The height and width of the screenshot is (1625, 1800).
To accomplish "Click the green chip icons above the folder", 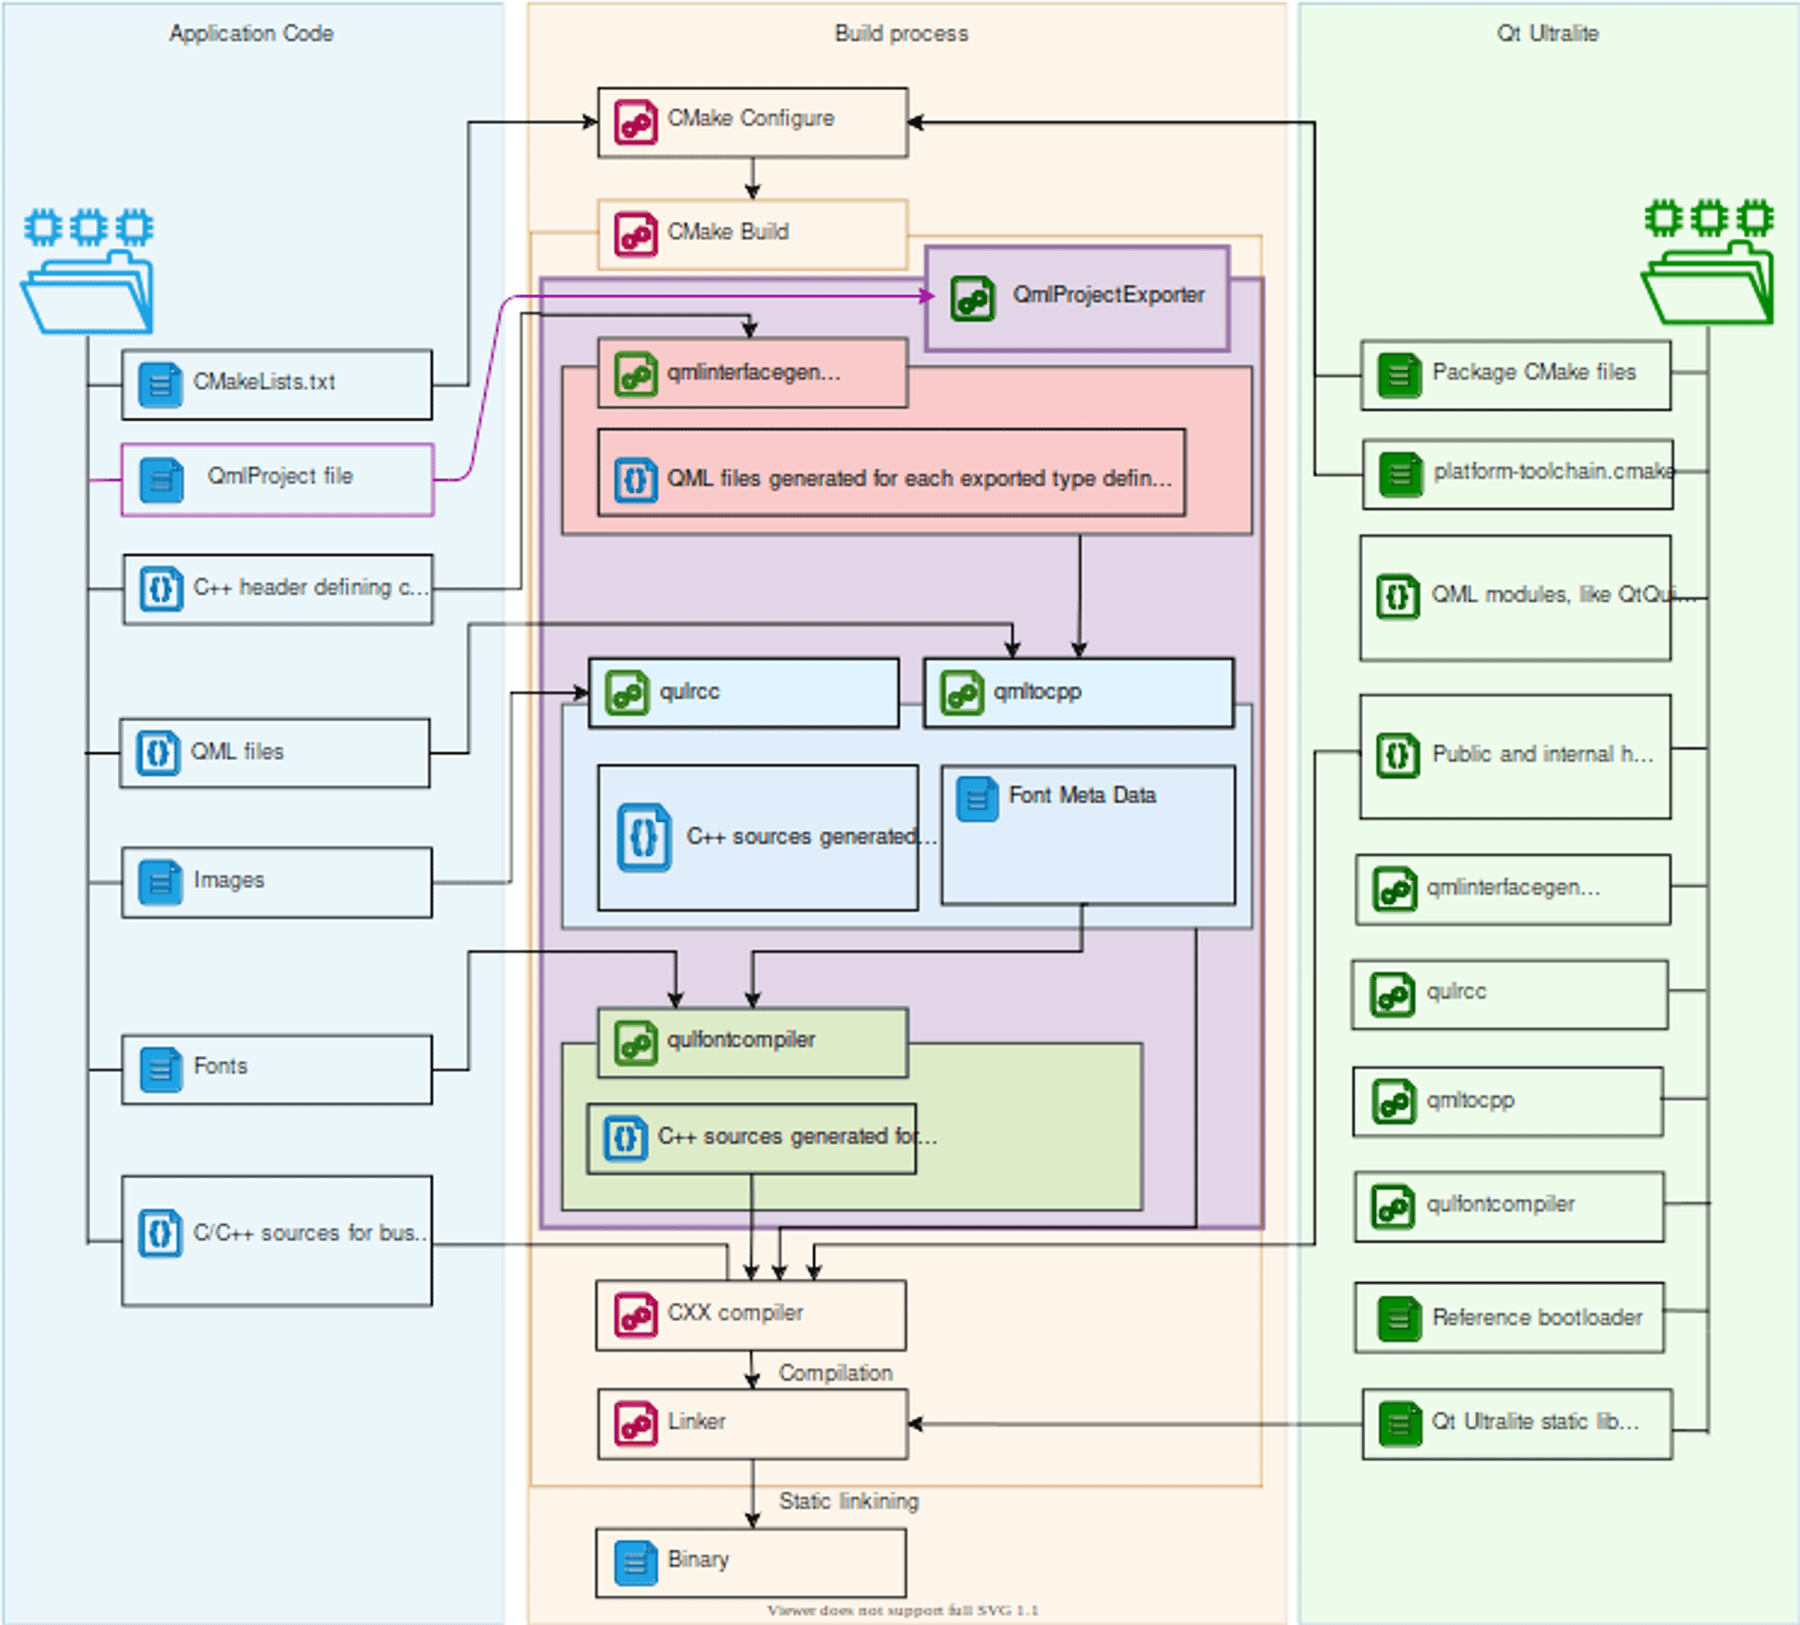I will point(1709,217).
